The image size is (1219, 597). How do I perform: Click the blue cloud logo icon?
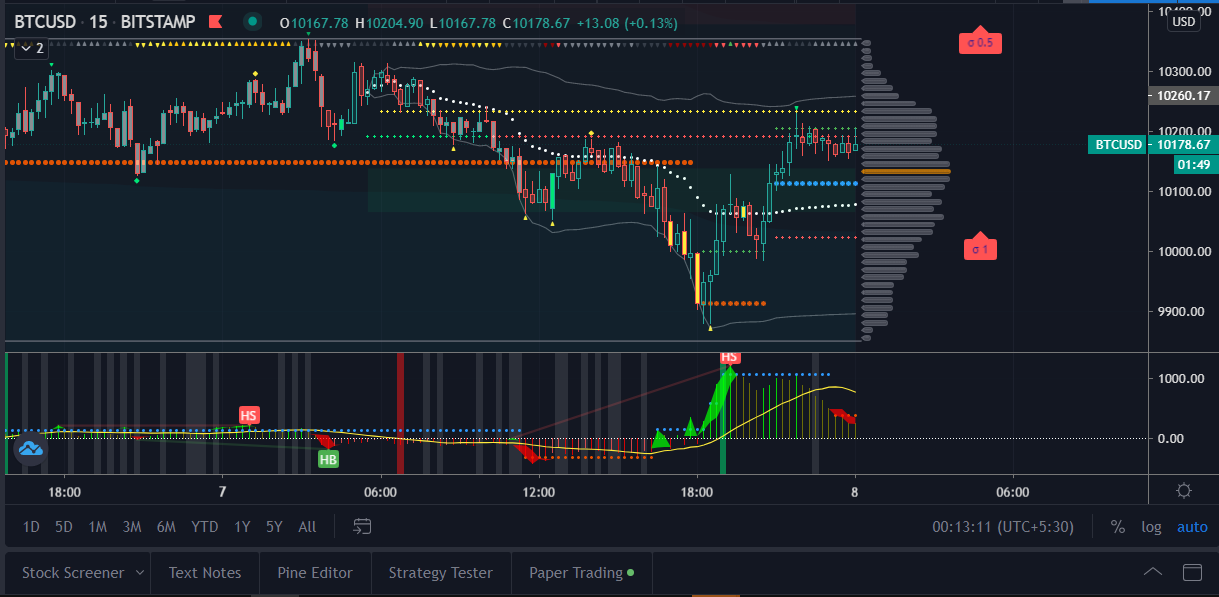[x=29, y=451]
